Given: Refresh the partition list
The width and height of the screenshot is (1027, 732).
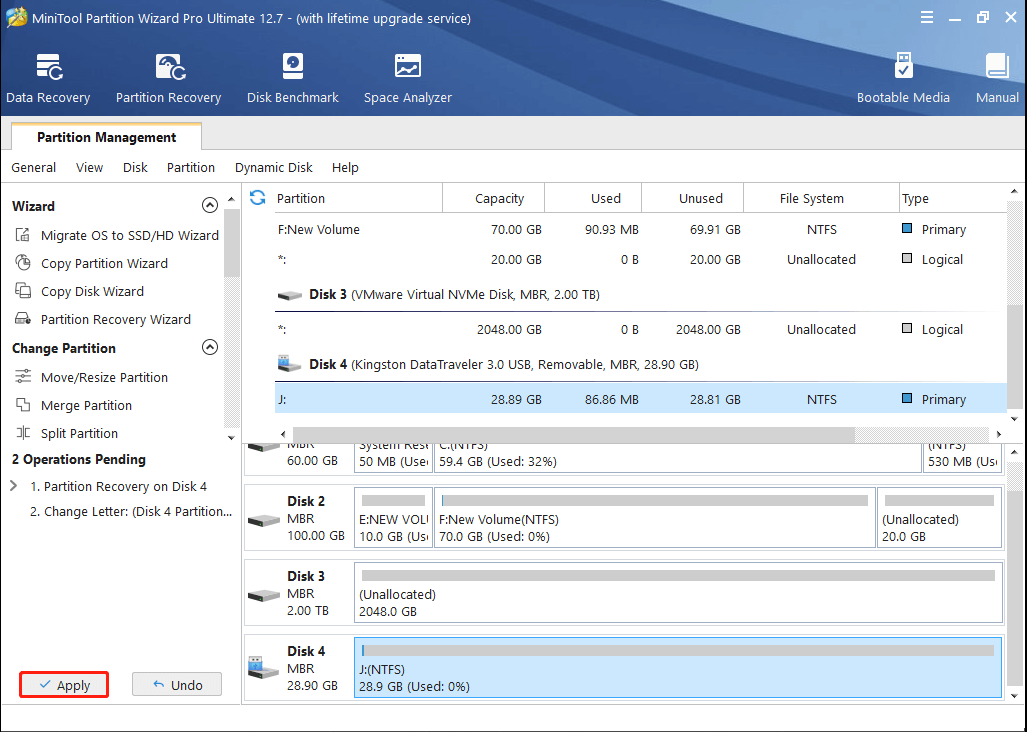Looking at the screenshot, I should (x=258, y=198).
